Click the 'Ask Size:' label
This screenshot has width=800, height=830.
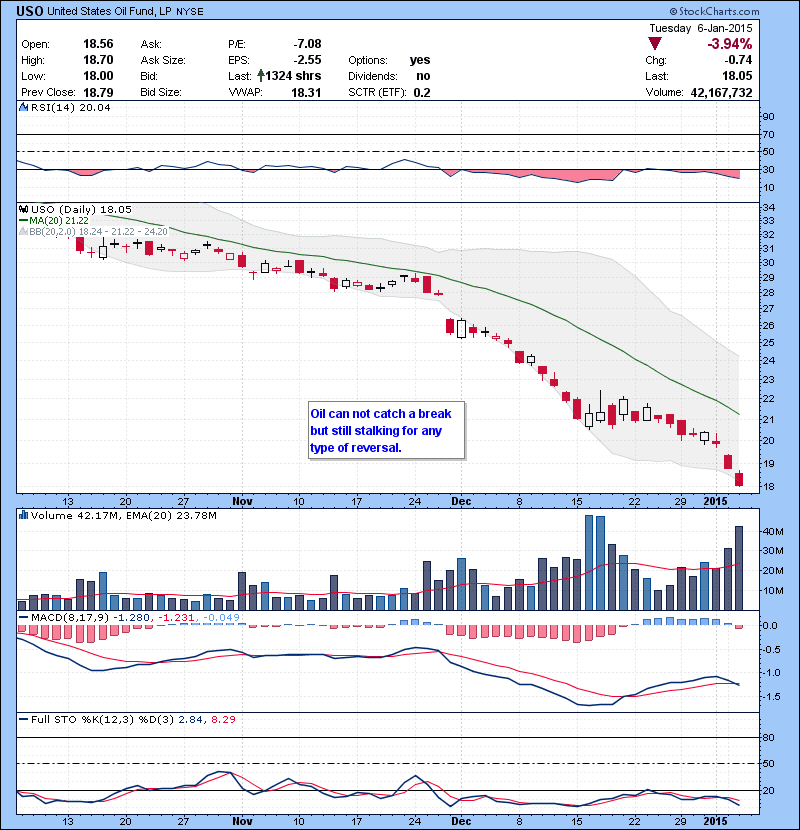click(163, 60)
